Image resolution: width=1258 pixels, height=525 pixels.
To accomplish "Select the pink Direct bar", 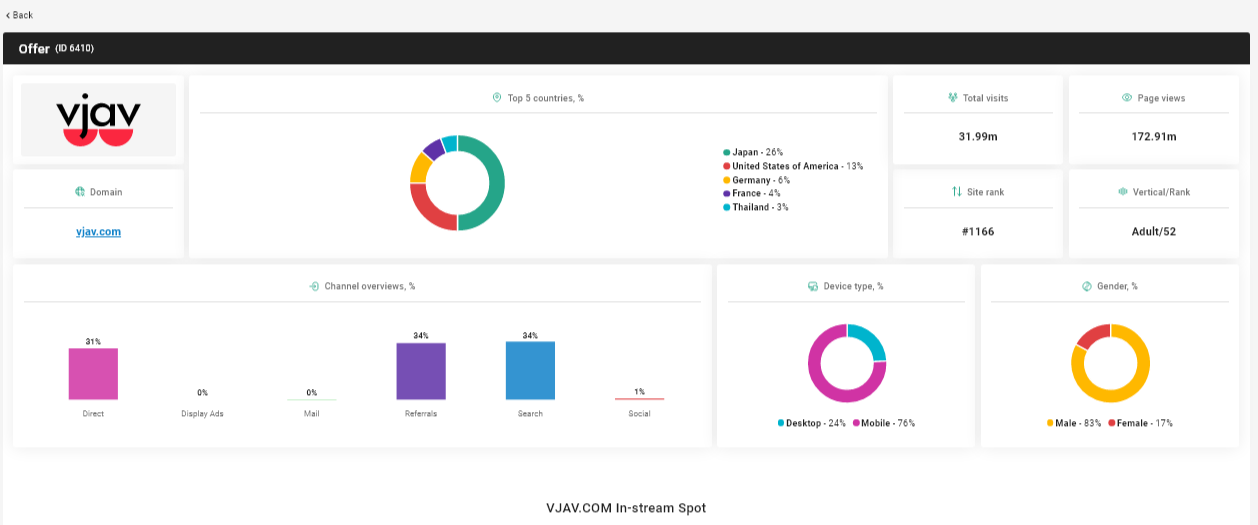I will click(x=93, y=374).
